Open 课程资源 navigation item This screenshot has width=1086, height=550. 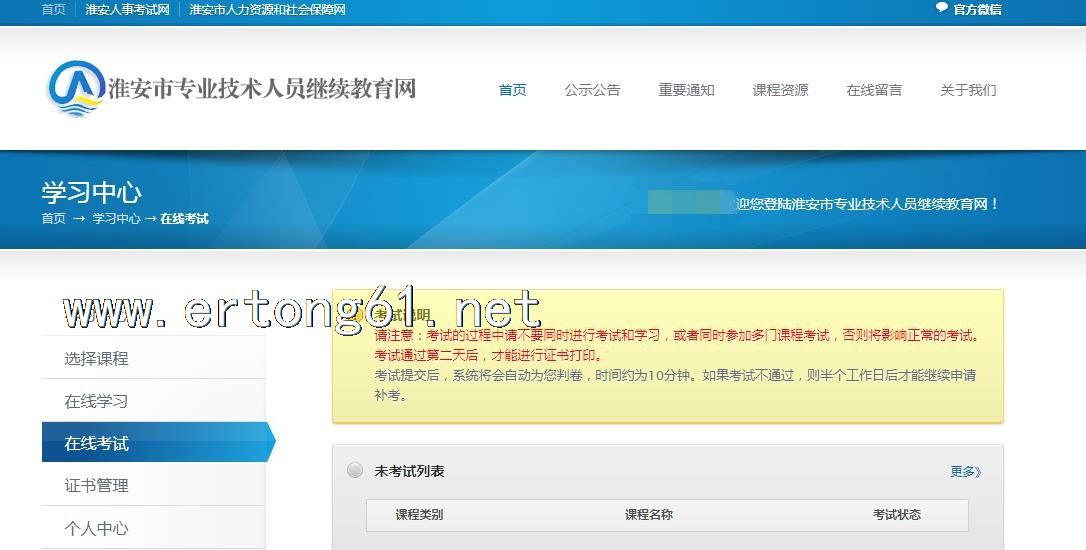pyautogui.click(x=780, y=90)
